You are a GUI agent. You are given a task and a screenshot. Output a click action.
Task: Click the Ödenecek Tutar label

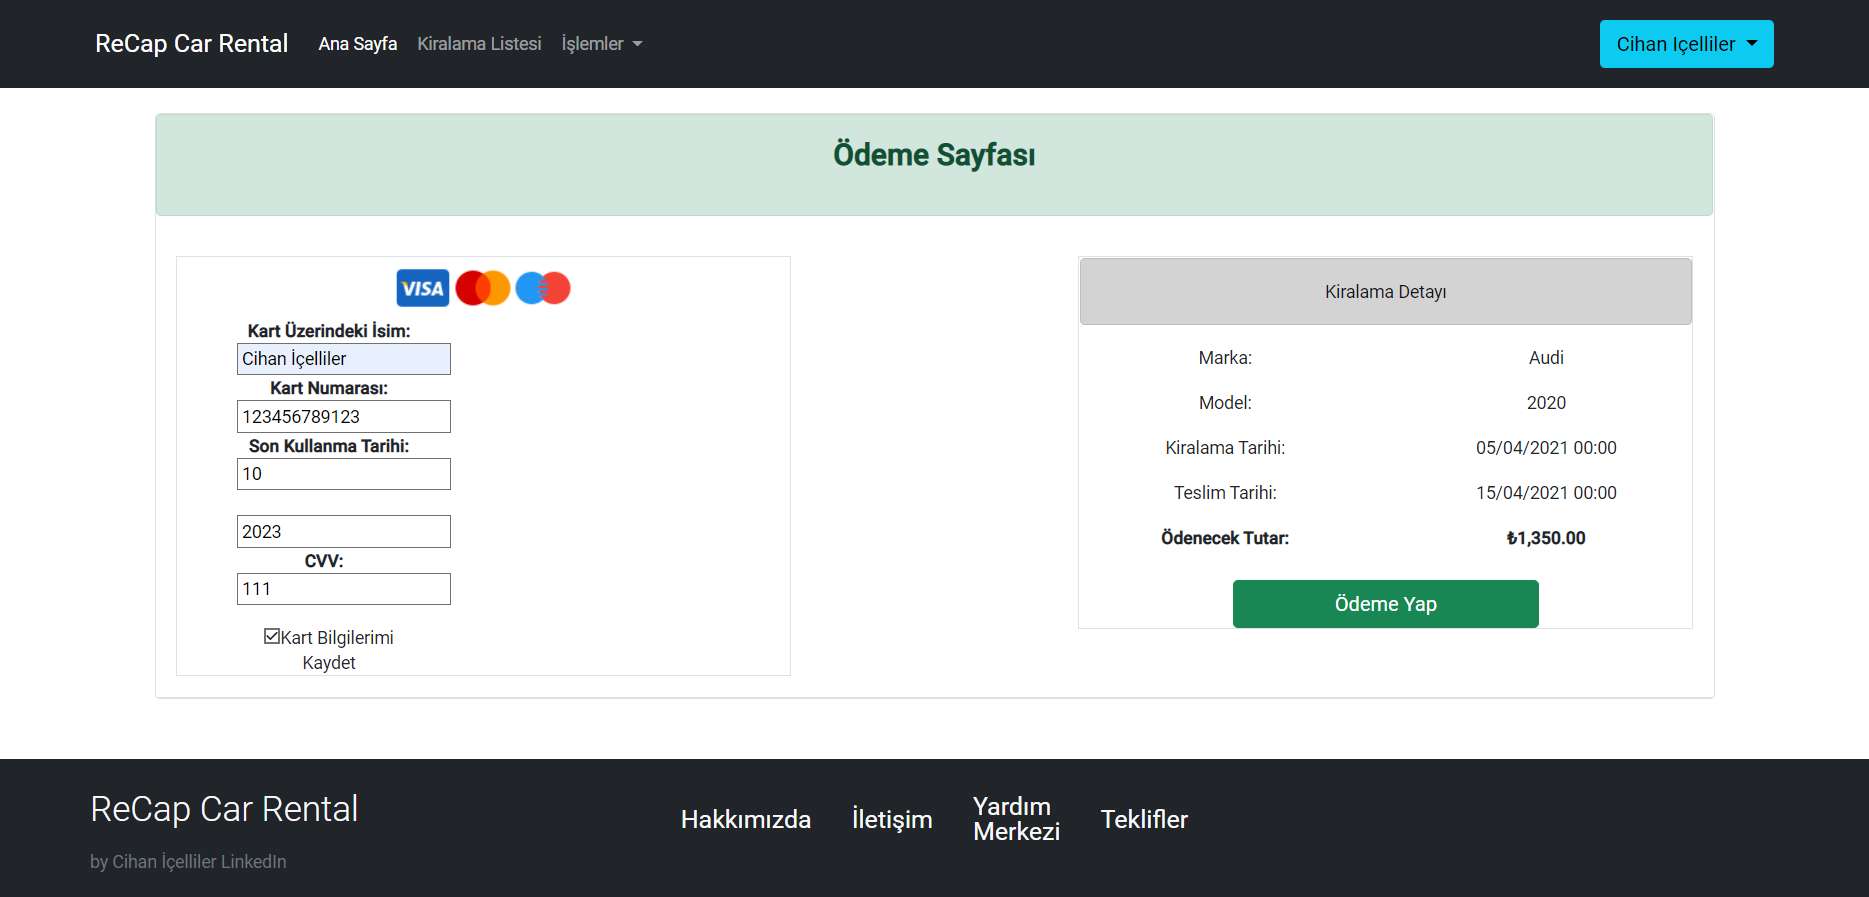tap(1225, 538)
